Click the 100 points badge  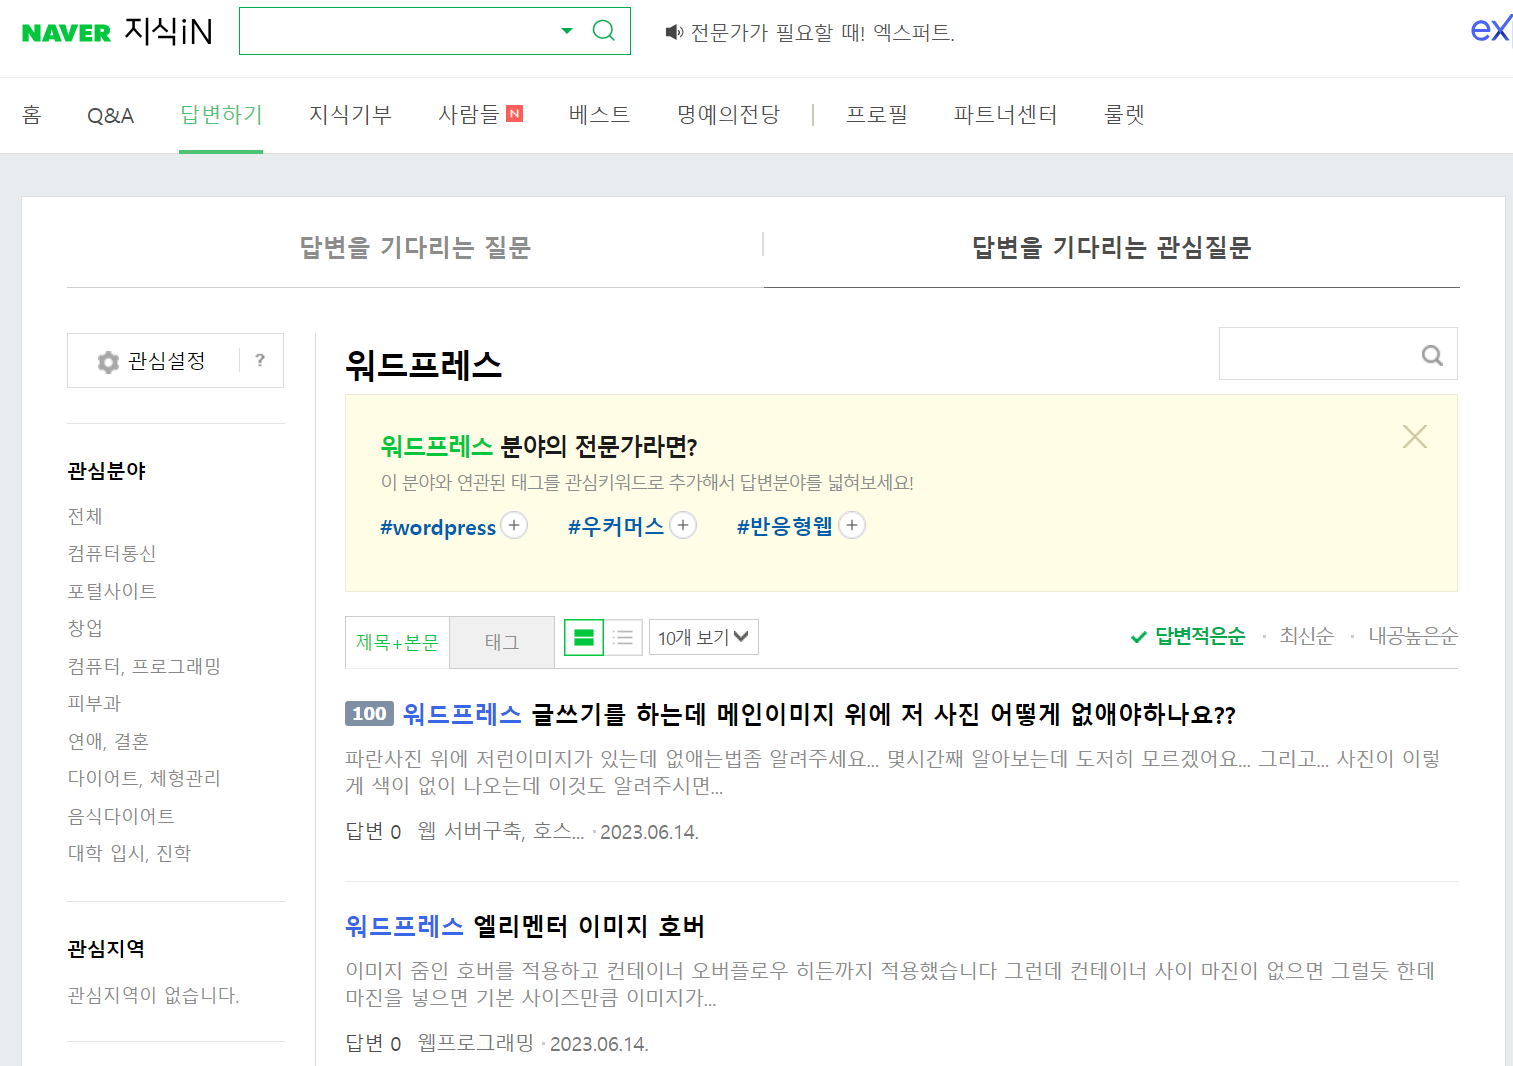pyautogui.click(x=369, y=713)
